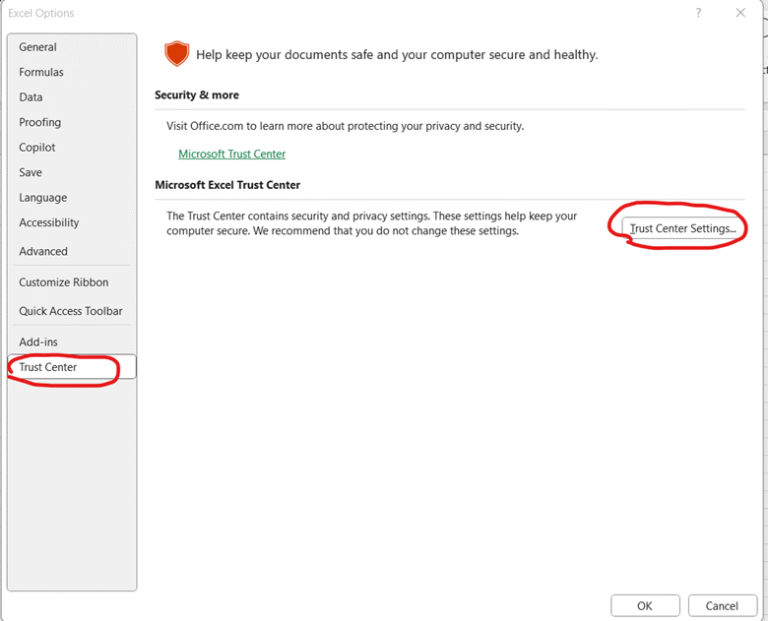Open Proofing settings
This screenshot has height=621, width=768.
pos(40,122)
